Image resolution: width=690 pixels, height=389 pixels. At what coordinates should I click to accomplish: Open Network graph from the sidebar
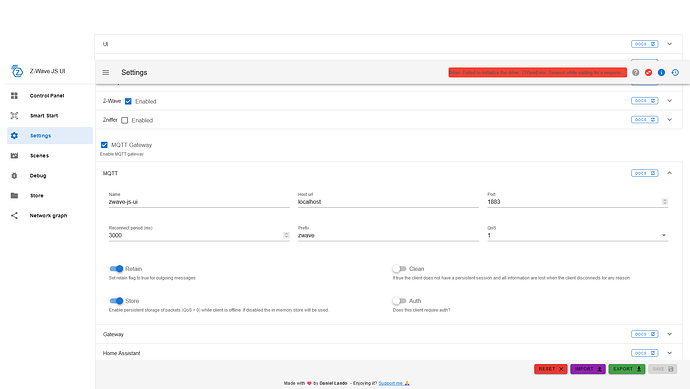coord(50,216)
